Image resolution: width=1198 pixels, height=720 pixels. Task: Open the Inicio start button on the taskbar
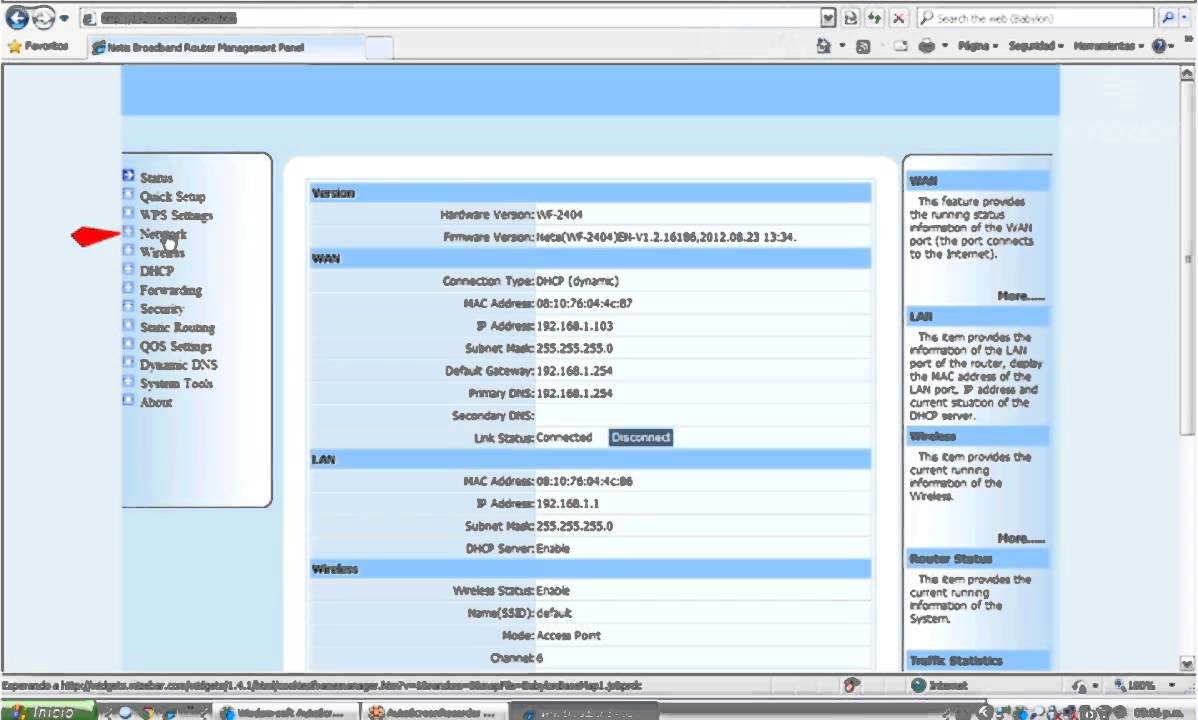pyautogui.click(x=47, y=712)
